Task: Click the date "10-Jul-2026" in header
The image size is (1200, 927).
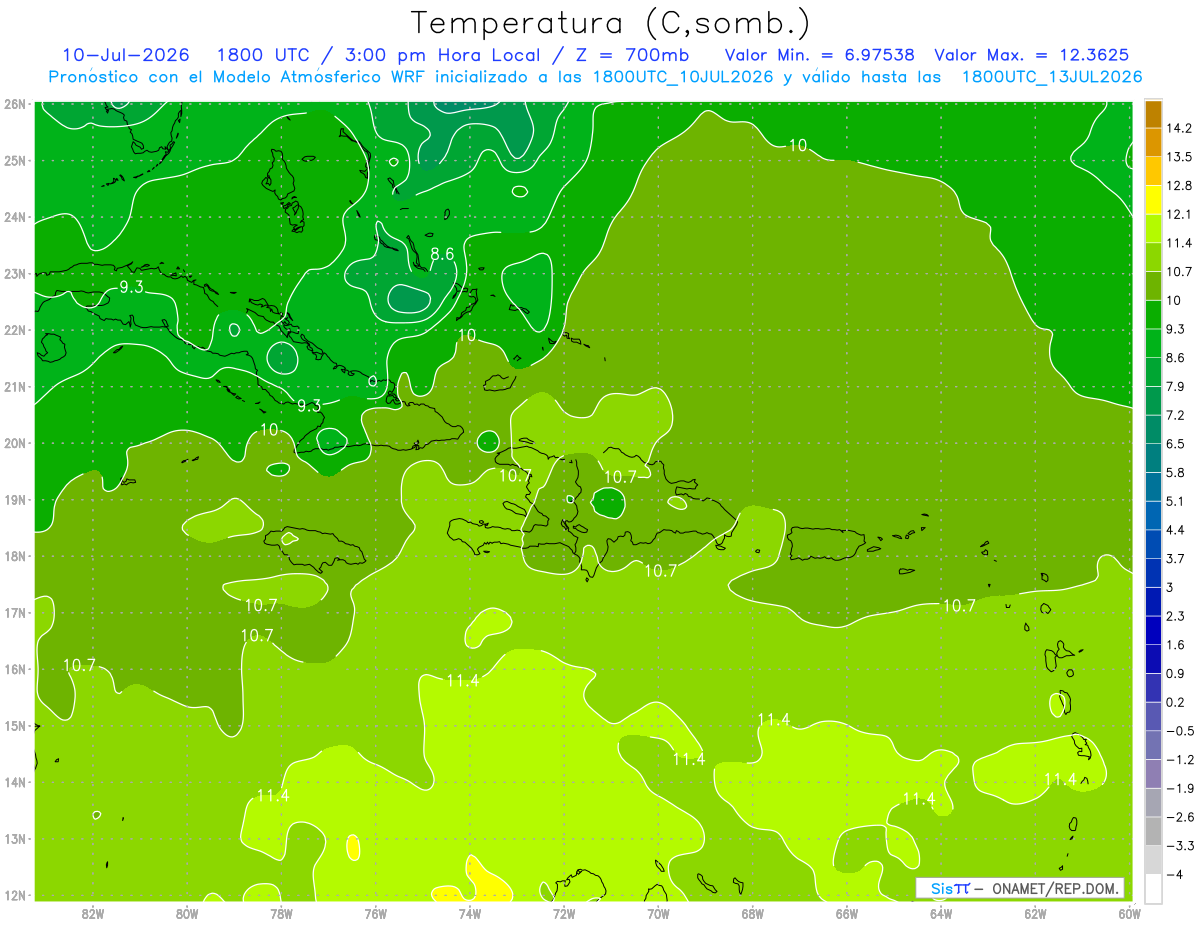Action: (128, 55)
